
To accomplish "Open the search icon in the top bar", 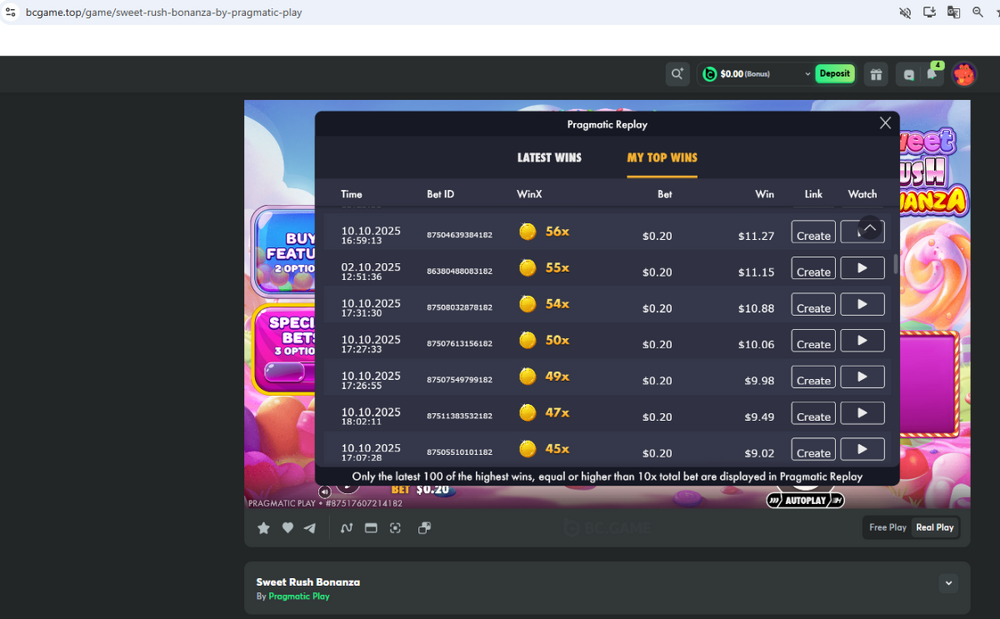I will [x=677, y=73].
